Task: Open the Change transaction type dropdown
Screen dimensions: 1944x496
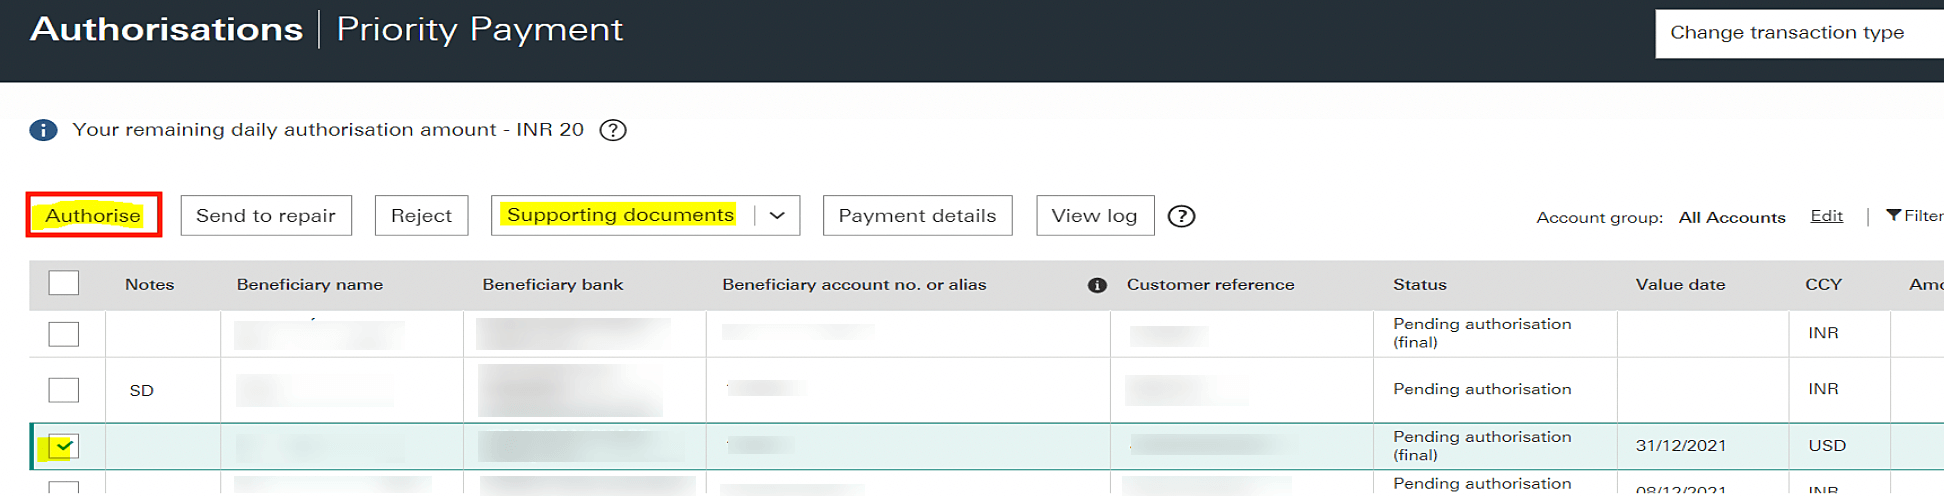Action: click(1798, 33)
